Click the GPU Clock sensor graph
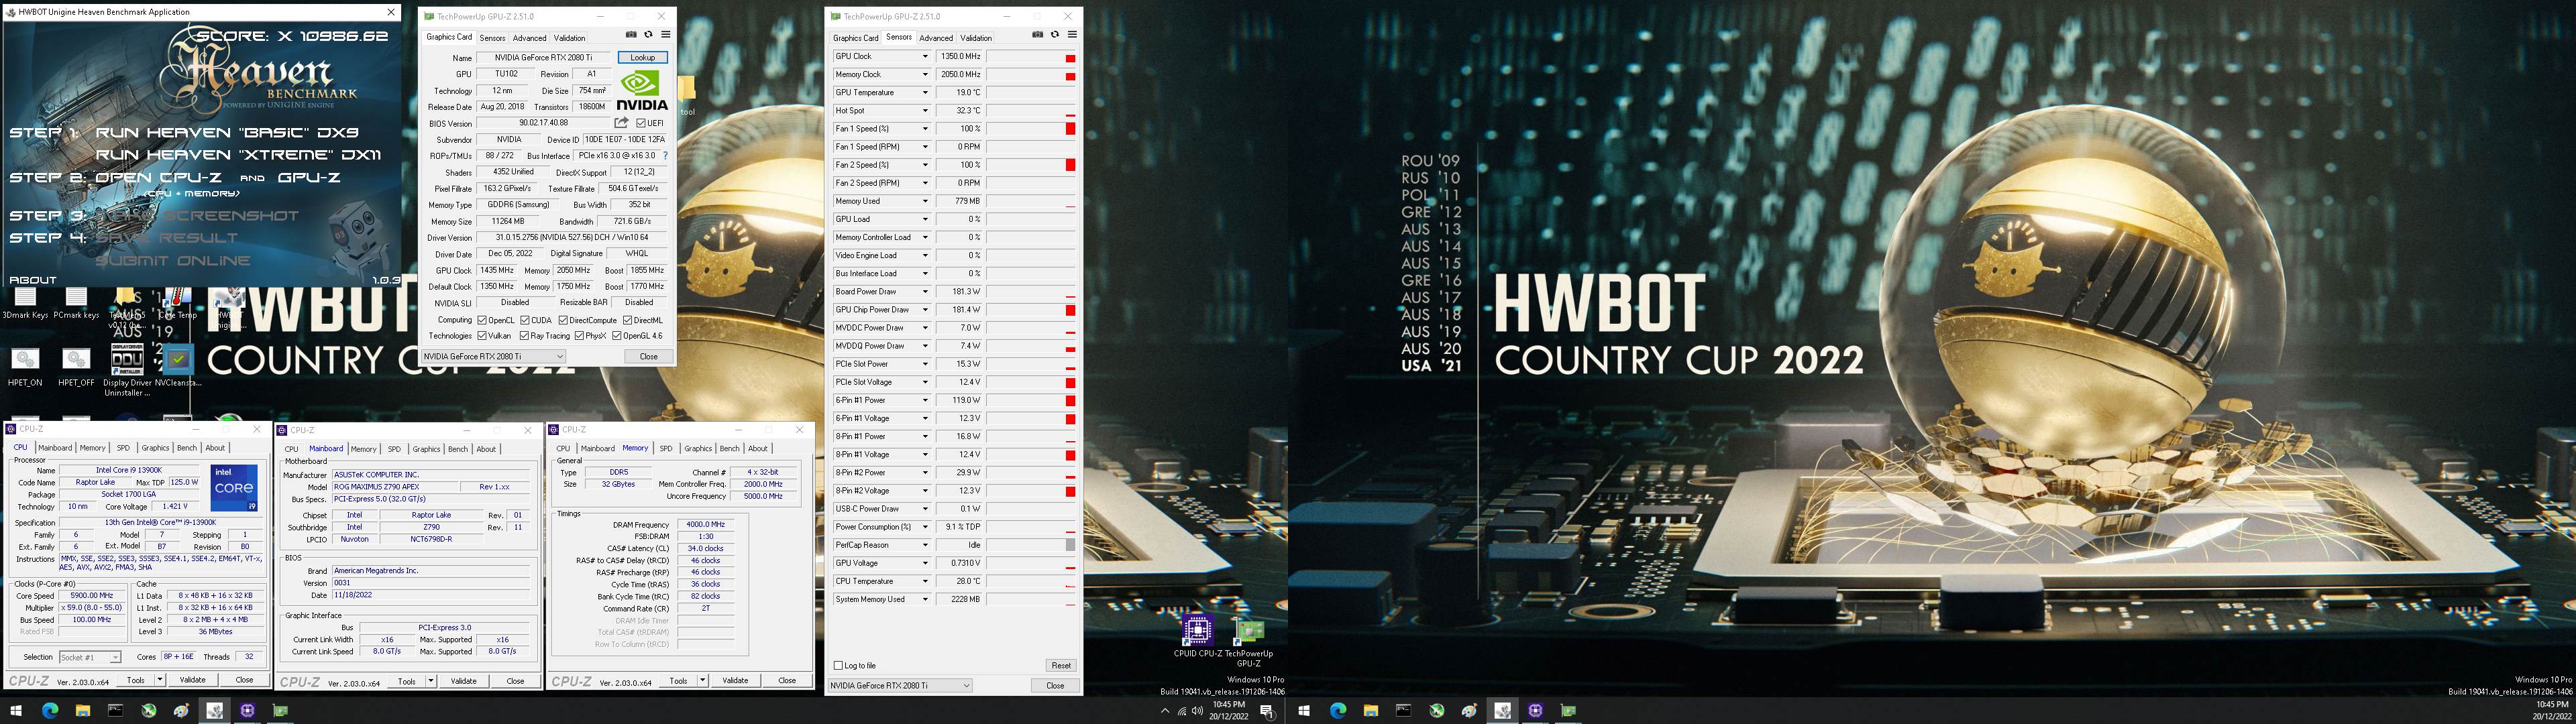The image size is (2576, 724). click(x=1032, y=56)
